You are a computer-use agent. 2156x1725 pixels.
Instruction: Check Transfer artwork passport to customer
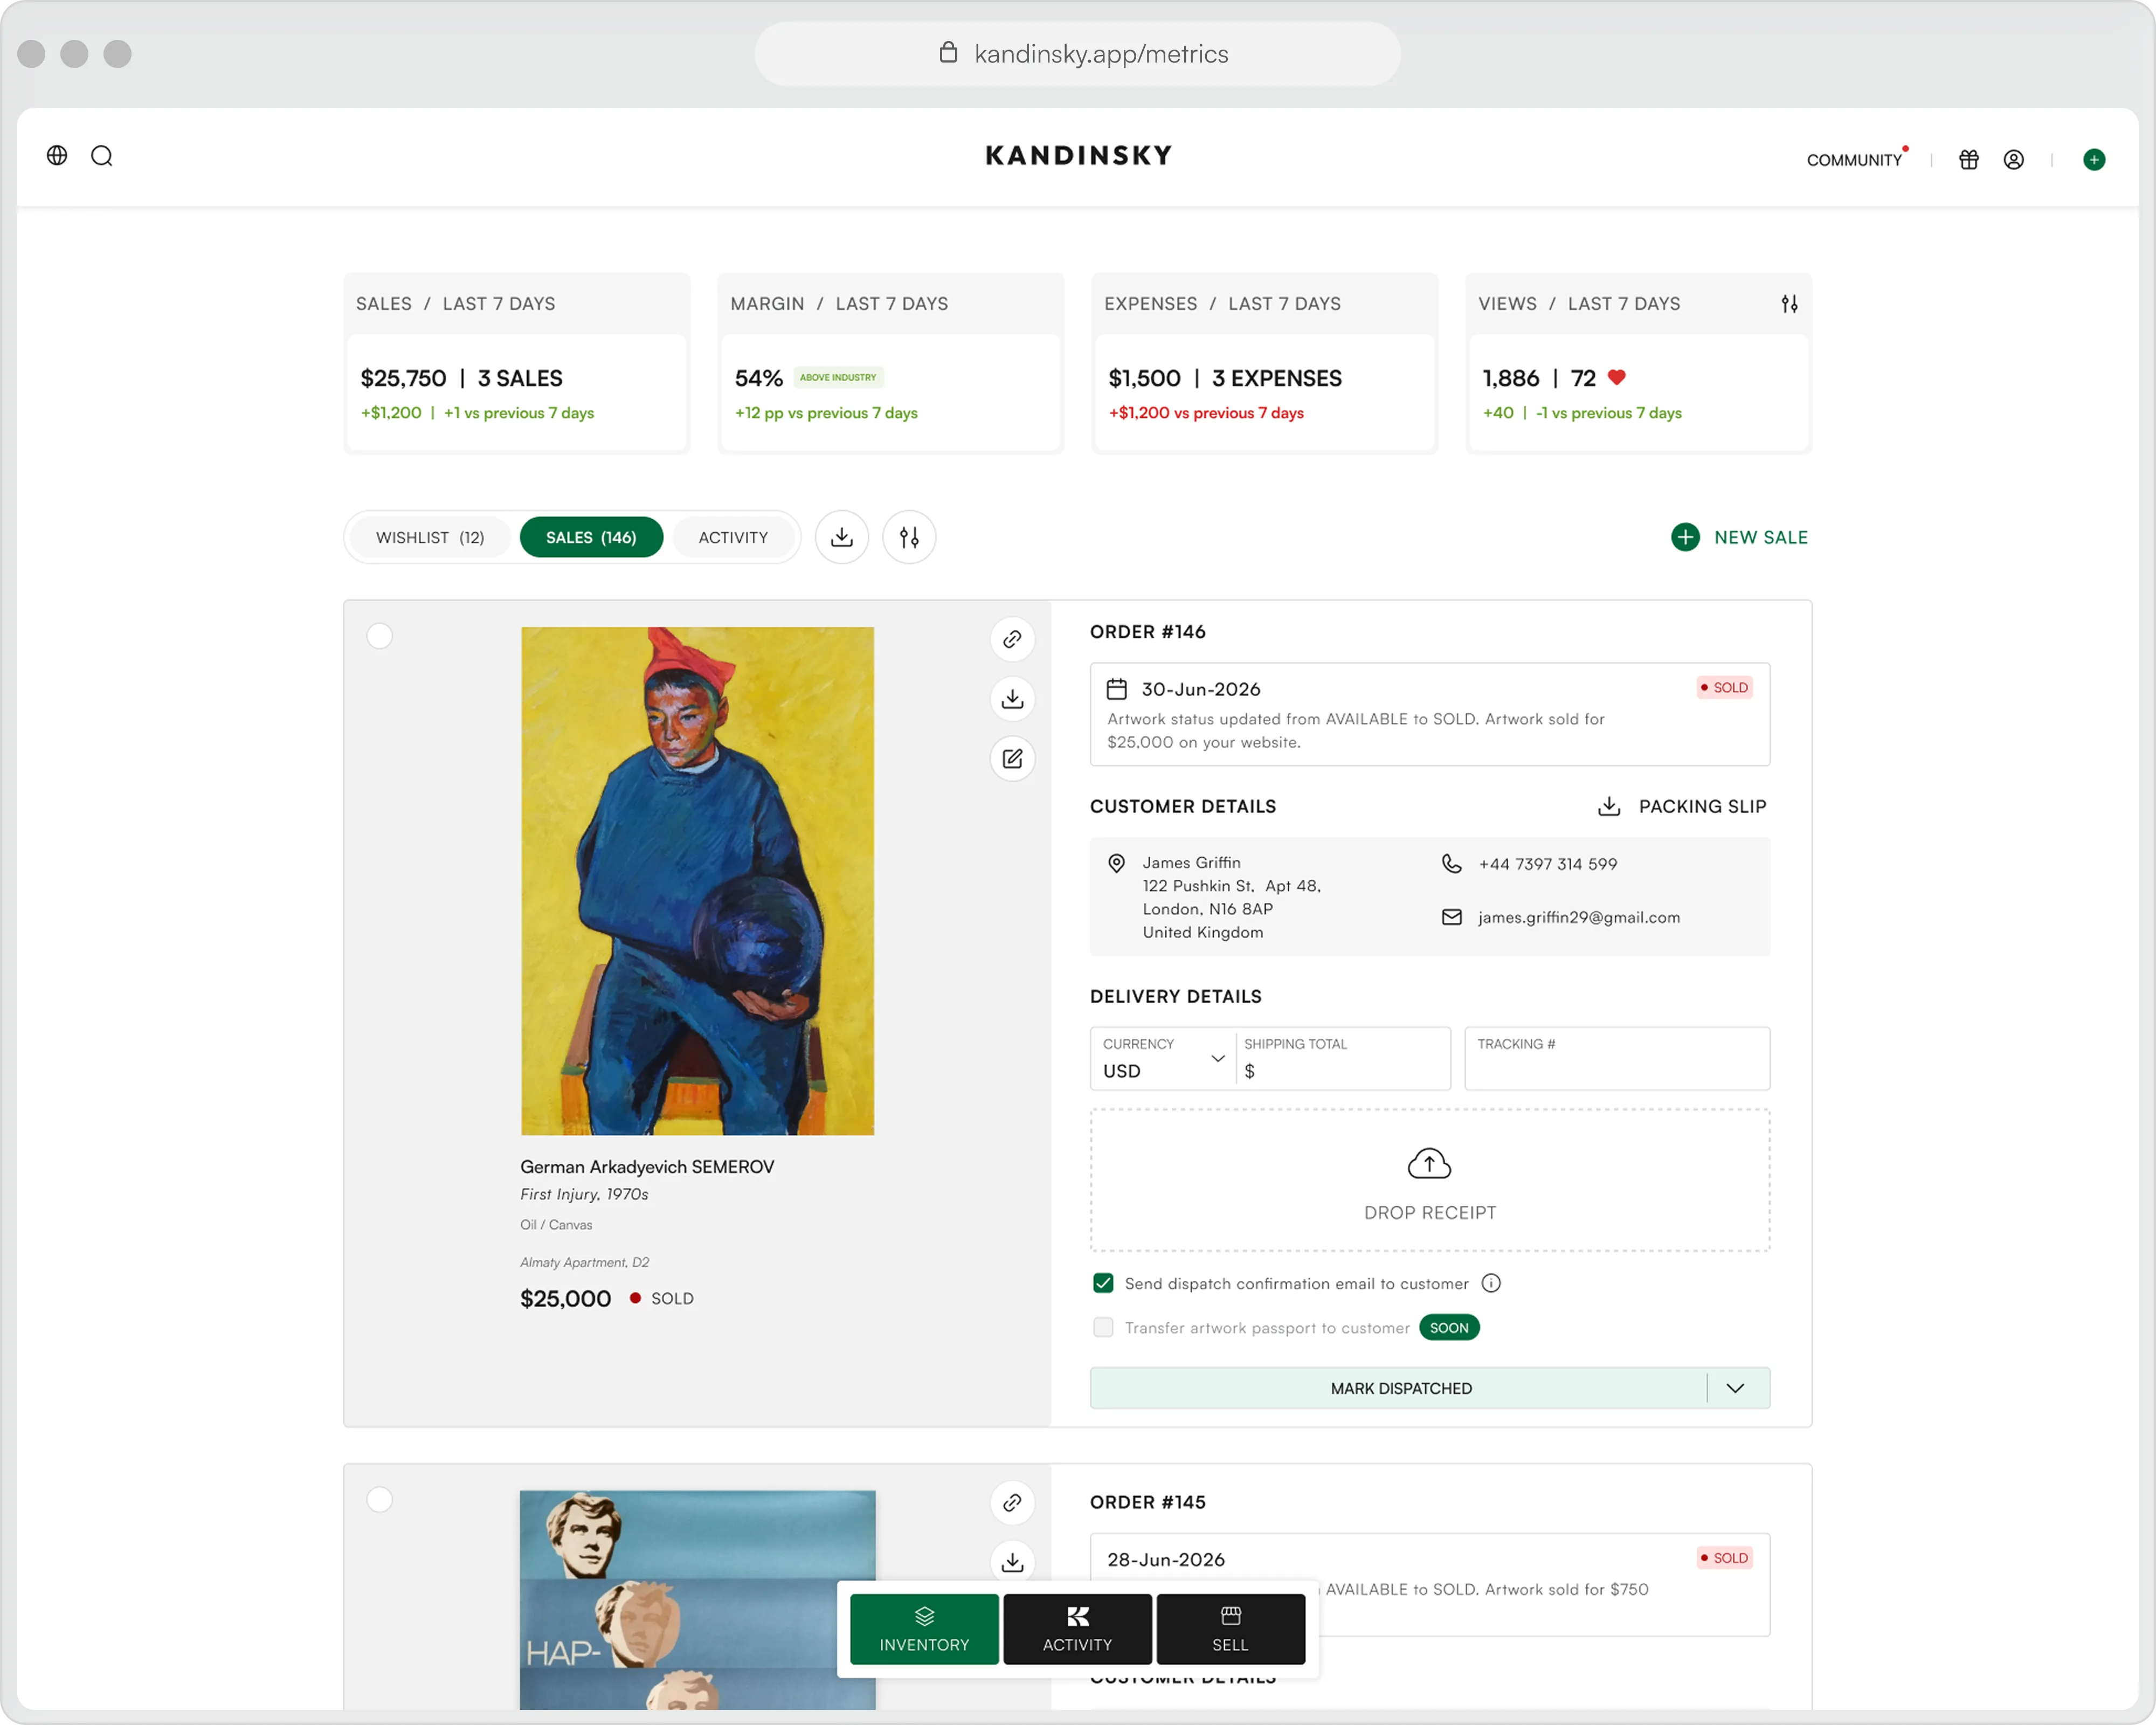pos(1103,1327)
